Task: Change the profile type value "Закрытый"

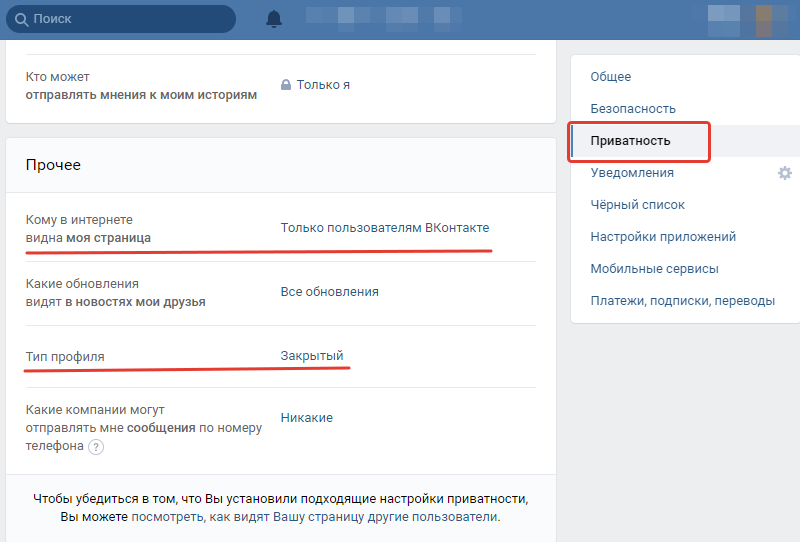Action: 312,356
